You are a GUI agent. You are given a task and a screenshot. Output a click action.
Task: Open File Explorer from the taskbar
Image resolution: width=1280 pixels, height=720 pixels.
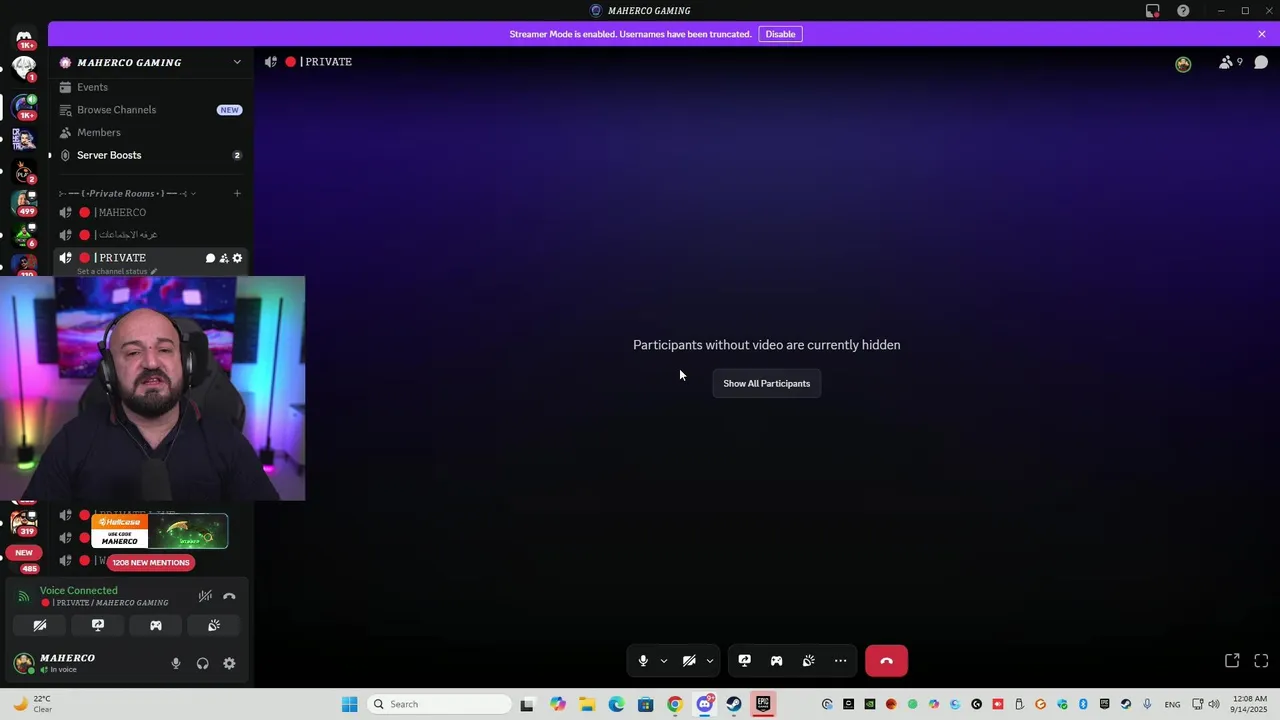pos(587,704)
